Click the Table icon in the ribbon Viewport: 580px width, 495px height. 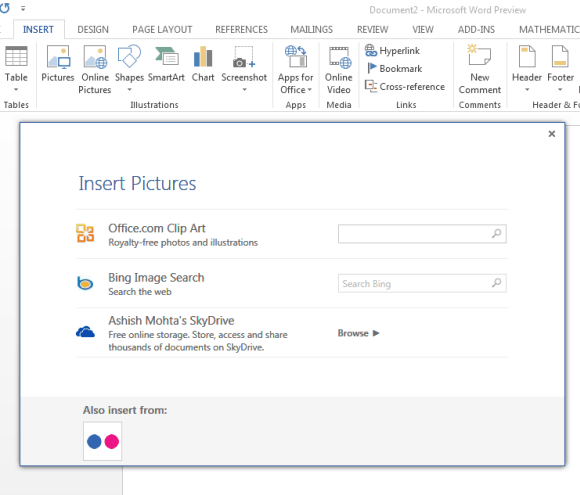click(16, 56)
